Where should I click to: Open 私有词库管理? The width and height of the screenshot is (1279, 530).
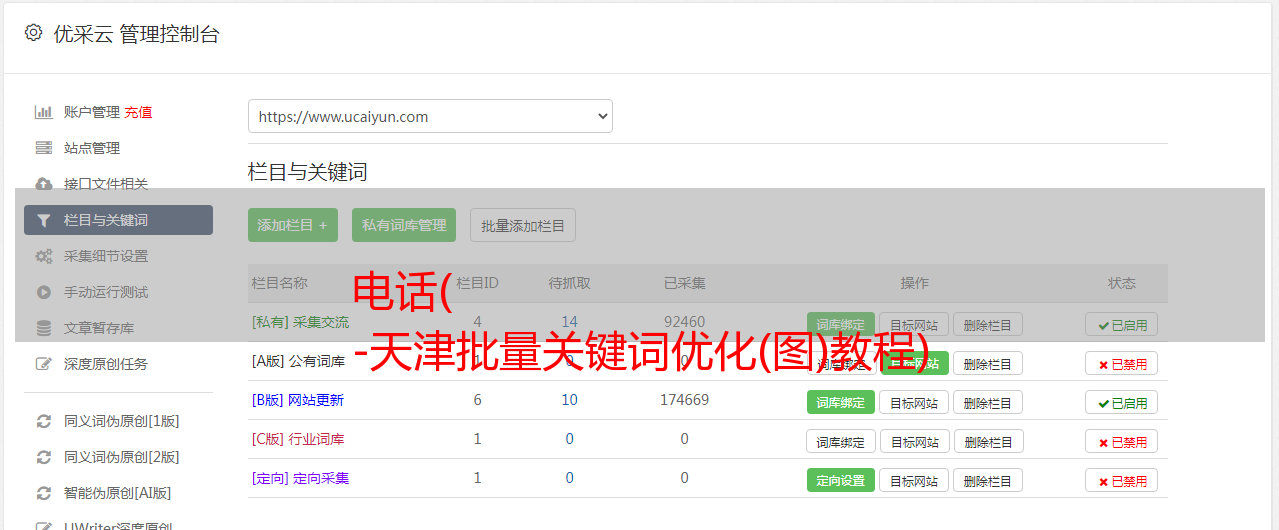click(404, 225)
